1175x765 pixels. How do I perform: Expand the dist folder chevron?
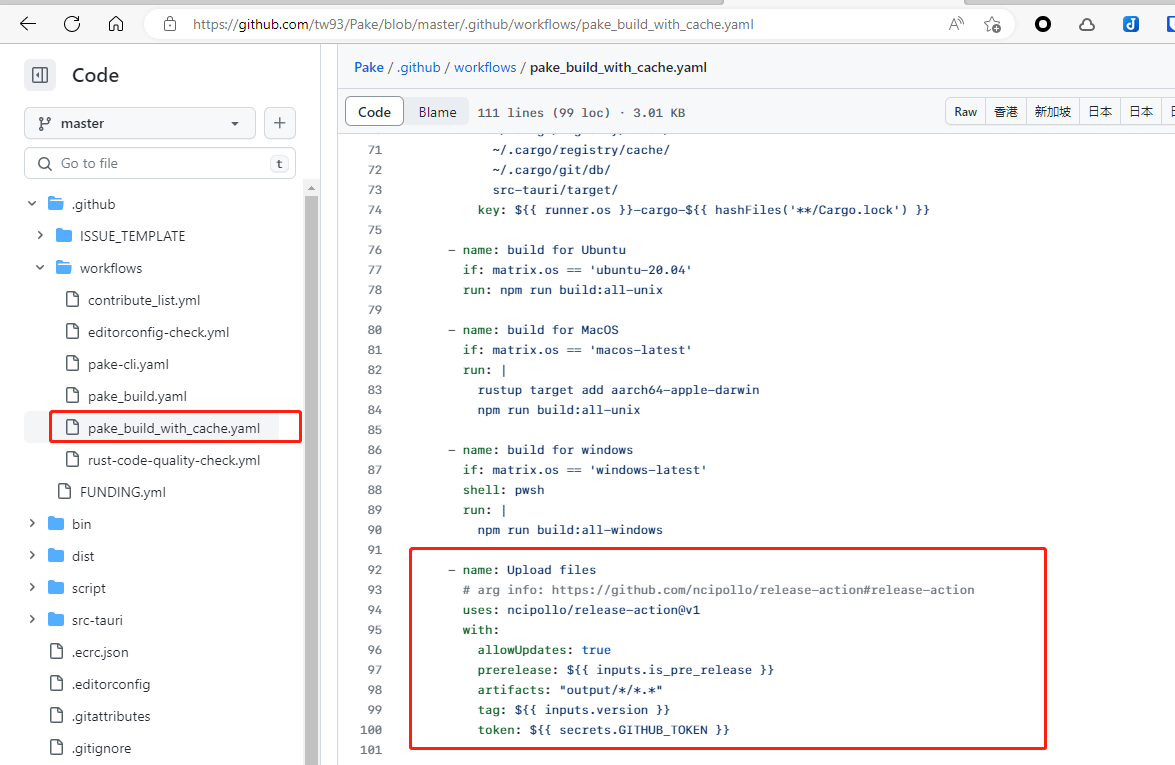(x=31, y=556)
